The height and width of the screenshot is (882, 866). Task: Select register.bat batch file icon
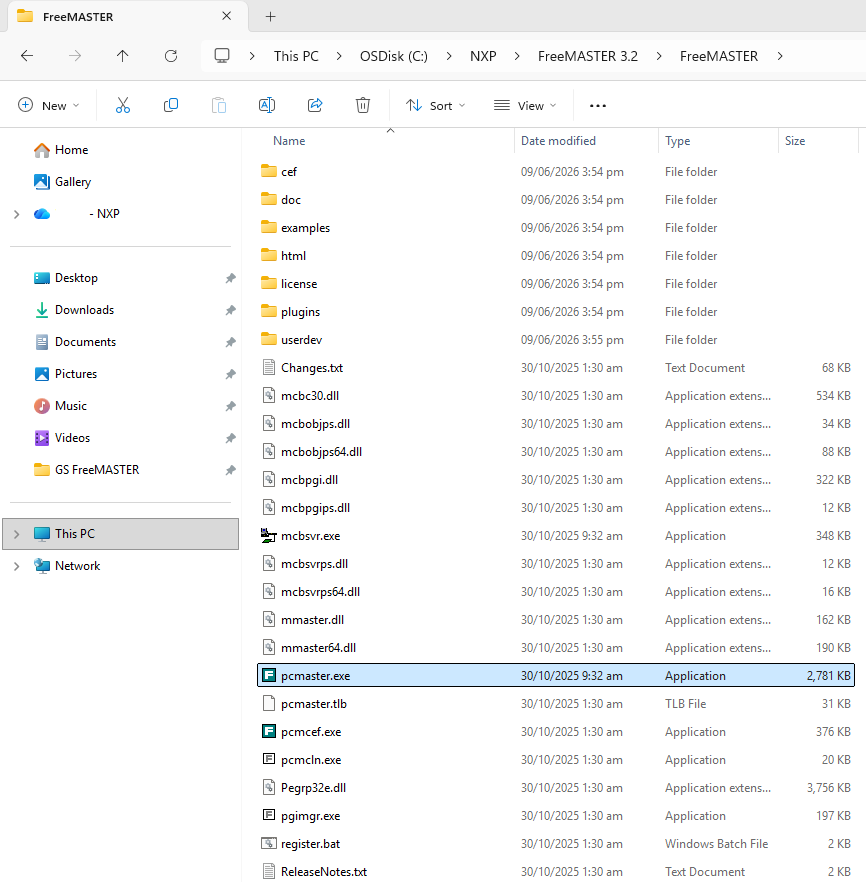click(269, 844)
